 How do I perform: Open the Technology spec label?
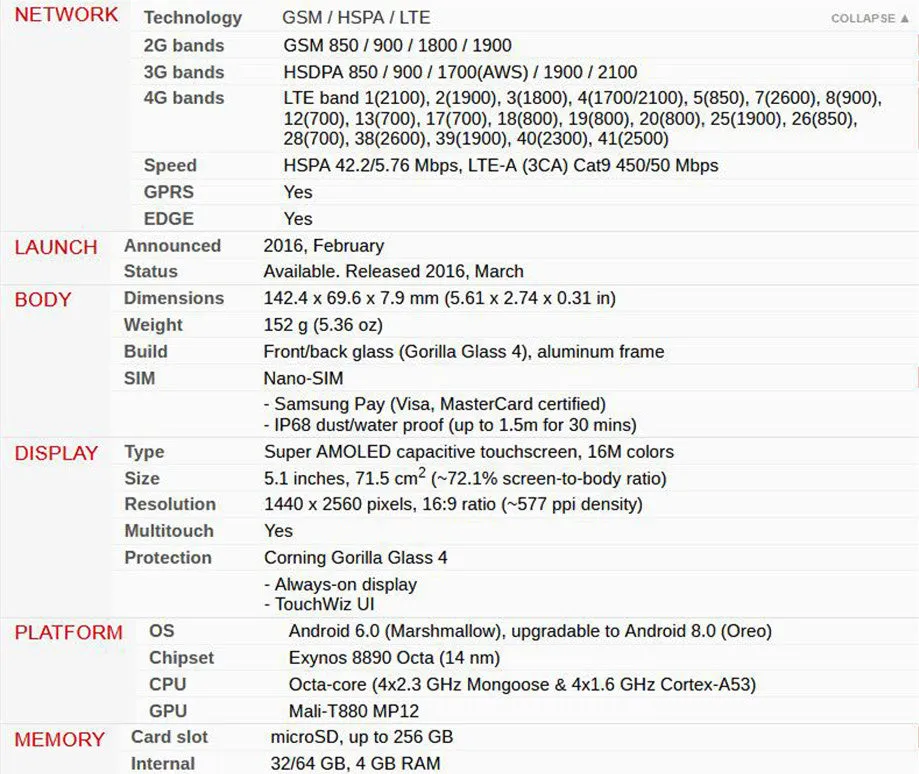pyautogui.click(x=193, y=18)
